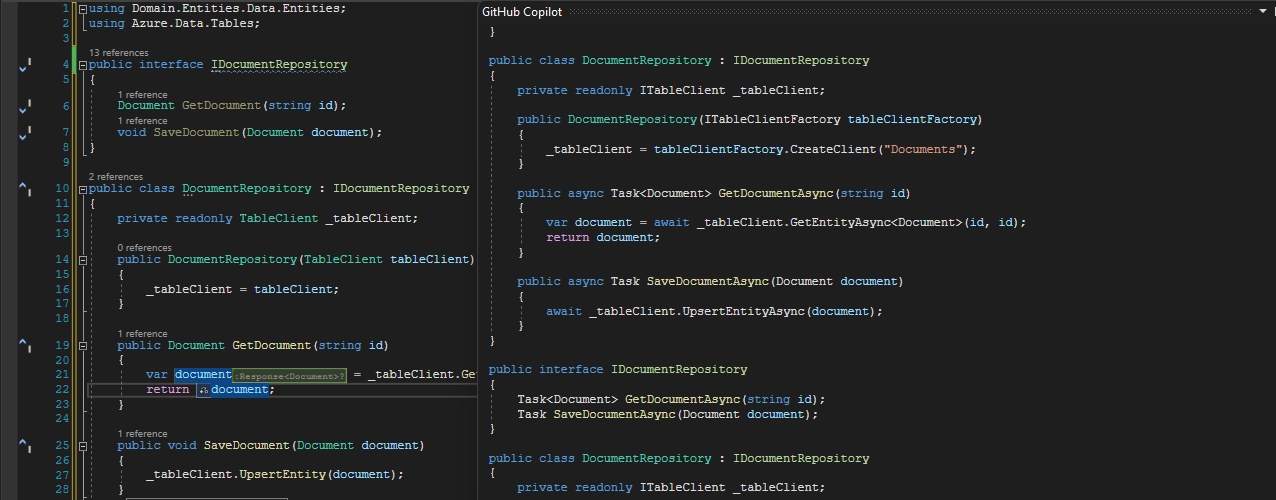Screen dimensions: 1276x500
Task: Click the implements glyph next to line 19
Action: pyautogui.click(x=25, y=345)
